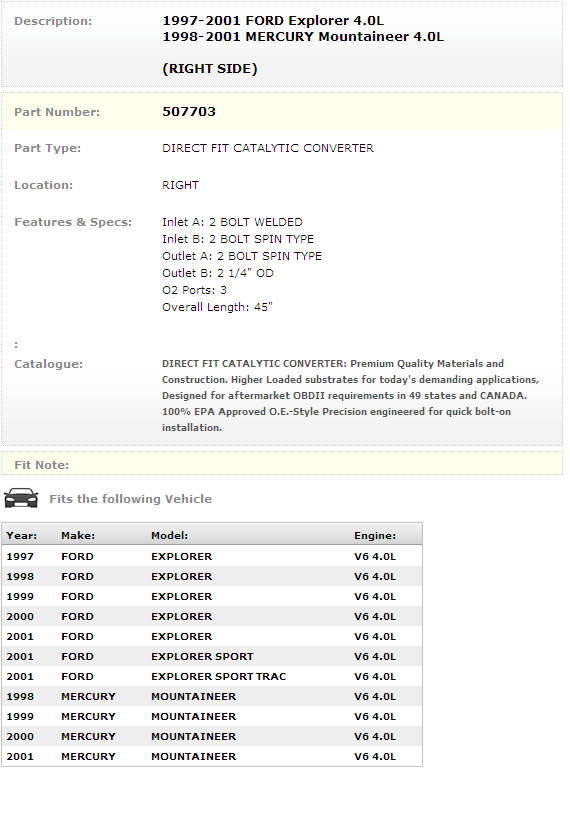Click the Engine column header

point(375,536)
